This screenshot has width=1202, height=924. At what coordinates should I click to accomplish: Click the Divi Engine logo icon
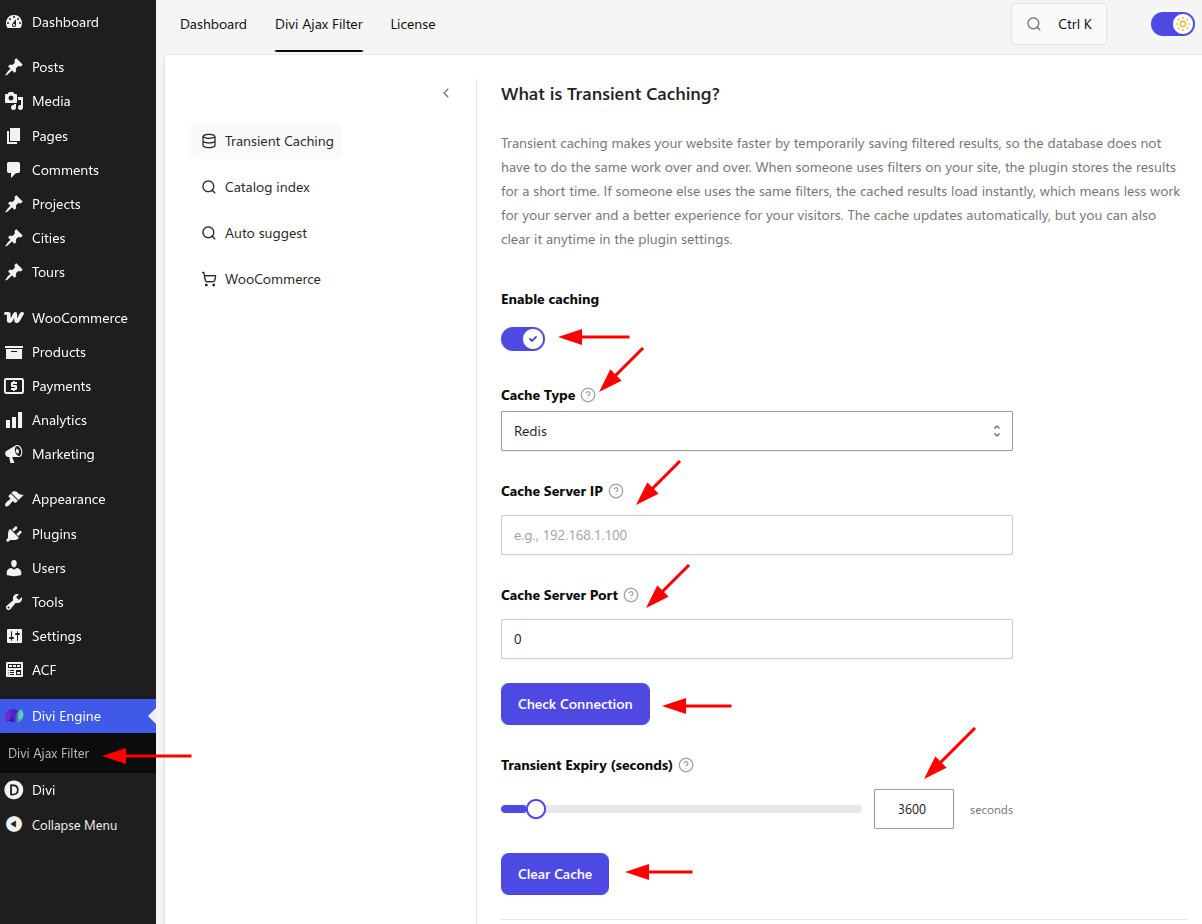(14, 716)
